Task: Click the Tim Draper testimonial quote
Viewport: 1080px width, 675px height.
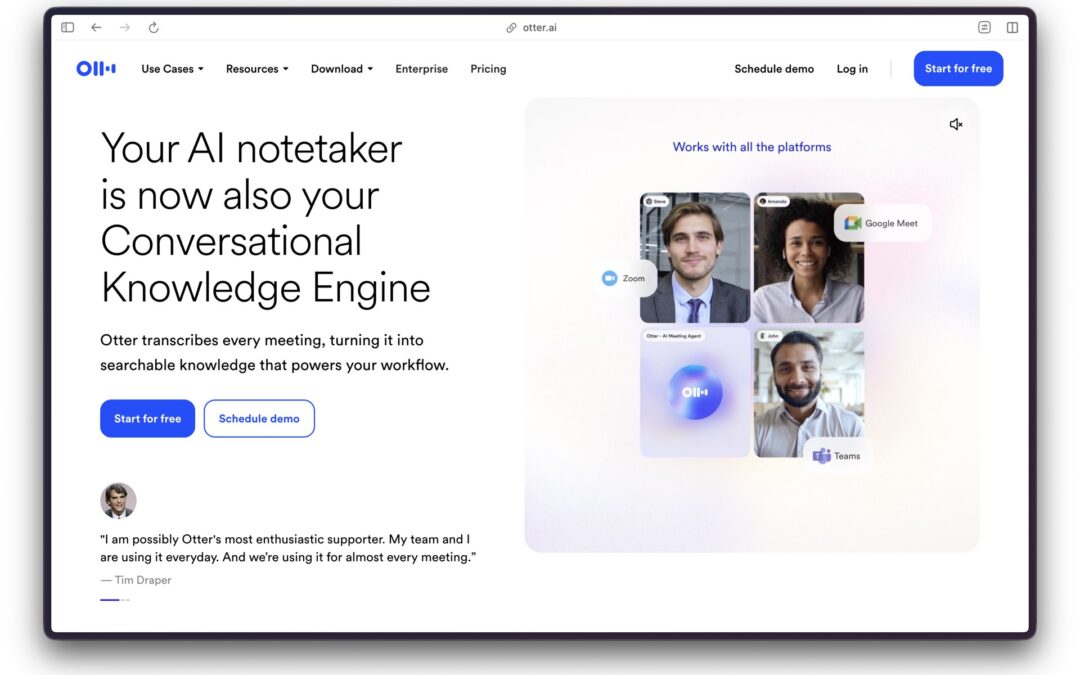Action: (288, 548)
